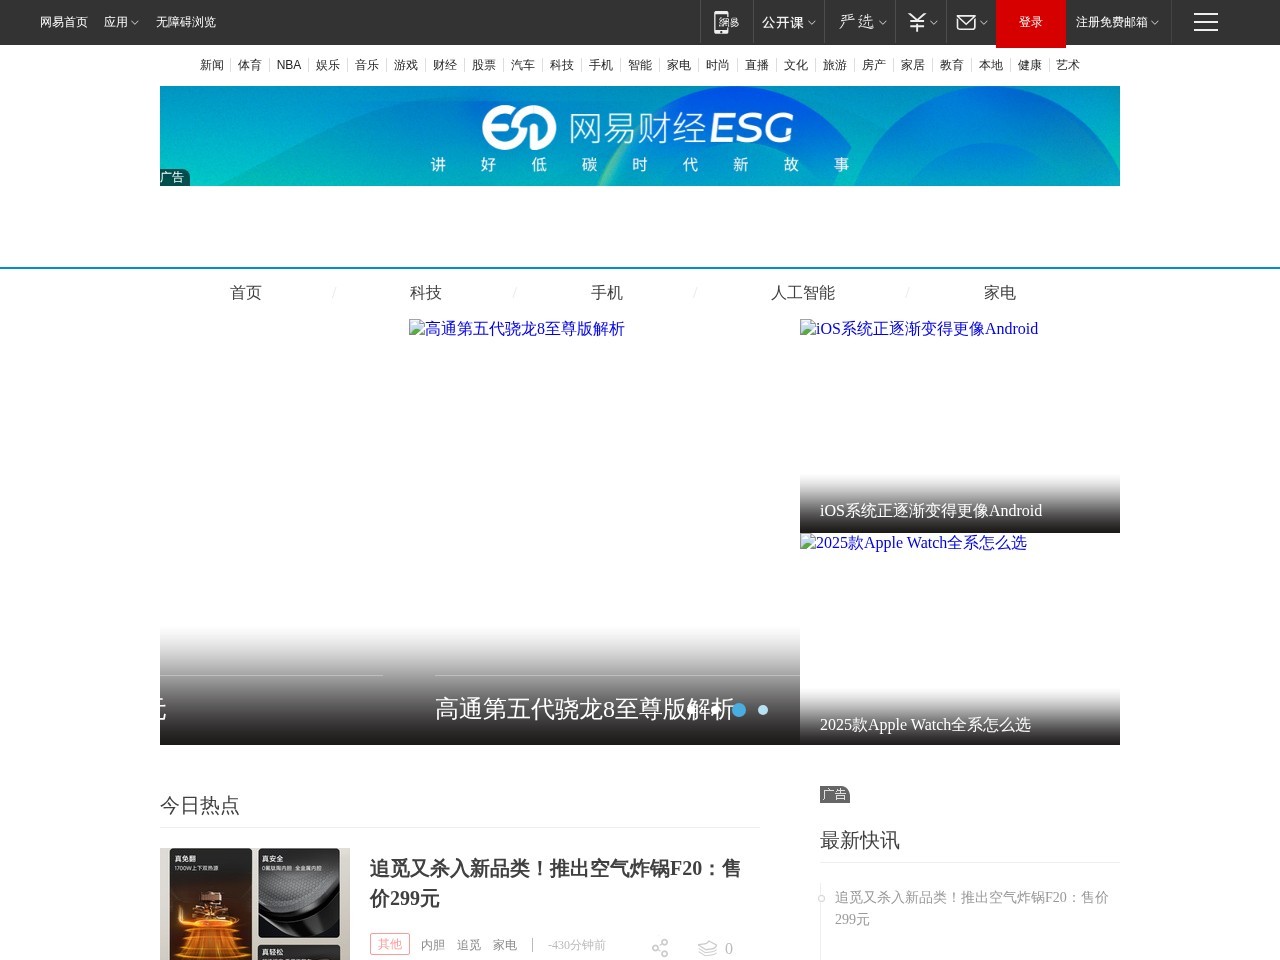Open the 健康 channel

[x=1030, y=65]
